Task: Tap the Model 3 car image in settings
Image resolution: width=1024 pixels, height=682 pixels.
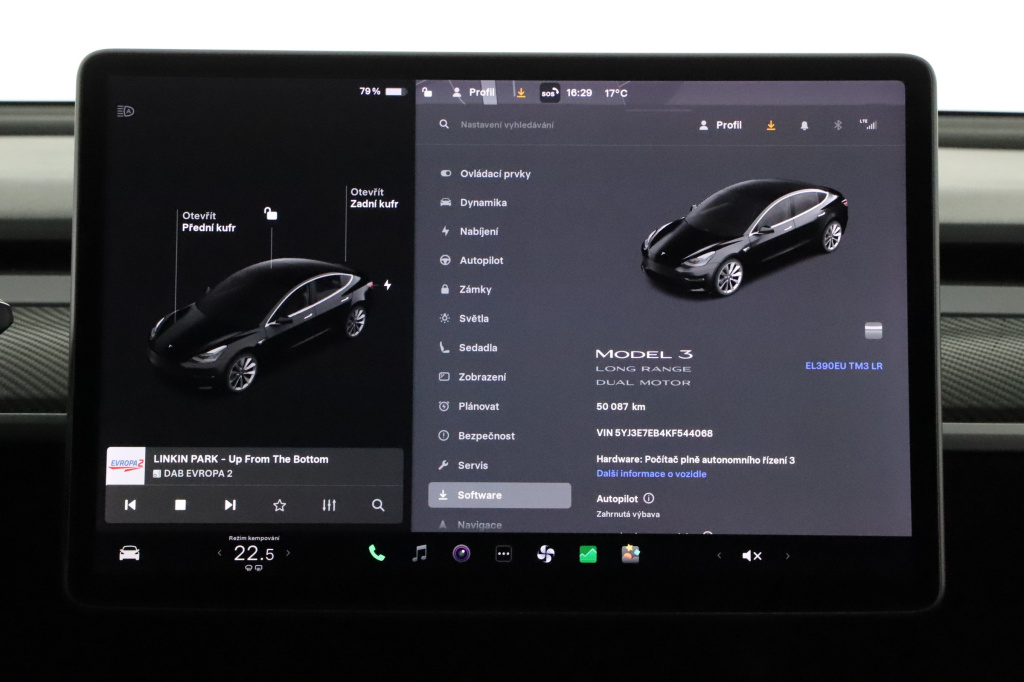Action: [x=744, y=238]
